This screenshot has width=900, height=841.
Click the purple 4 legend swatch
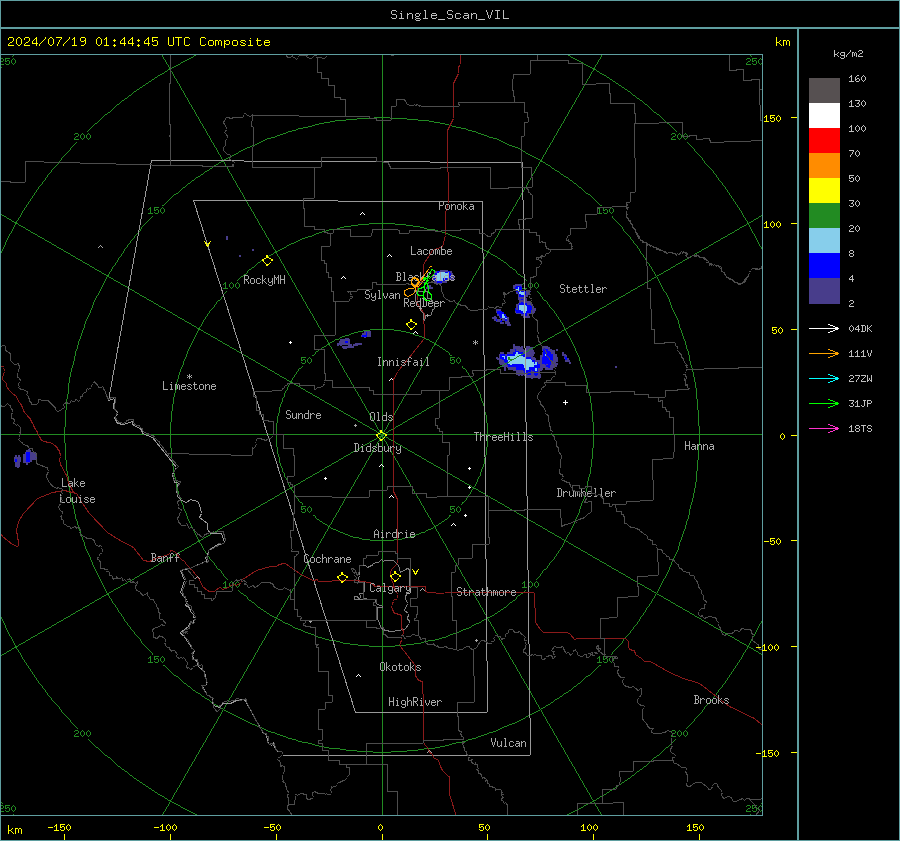point(824,290)
